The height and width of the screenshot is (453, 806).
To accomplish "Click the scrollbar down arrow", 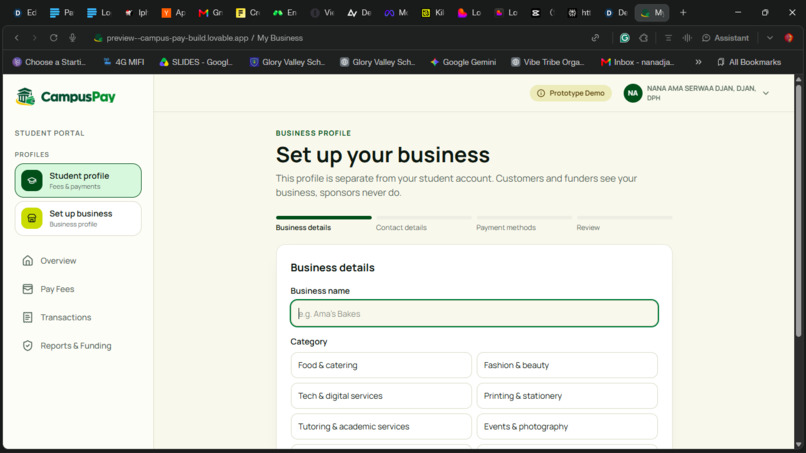I will click(798, 445).
